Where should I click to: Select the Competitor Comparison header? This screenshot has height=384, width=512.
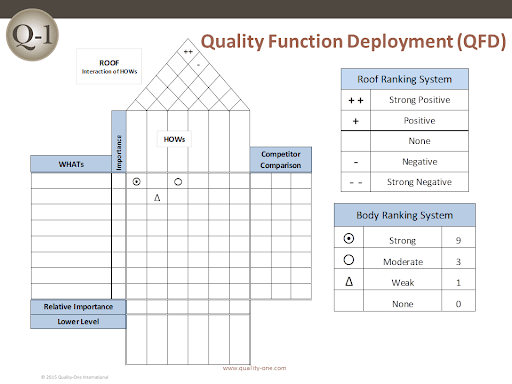coord(281,160)
